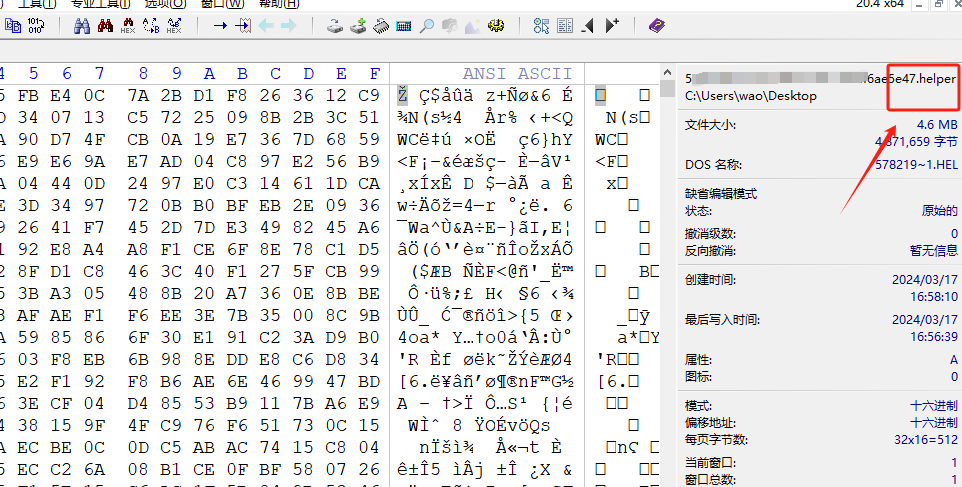The width and height of the screenshot is (962, 487).
Task: Click the blue Go To Offset arrow icon
Action: 219,26
